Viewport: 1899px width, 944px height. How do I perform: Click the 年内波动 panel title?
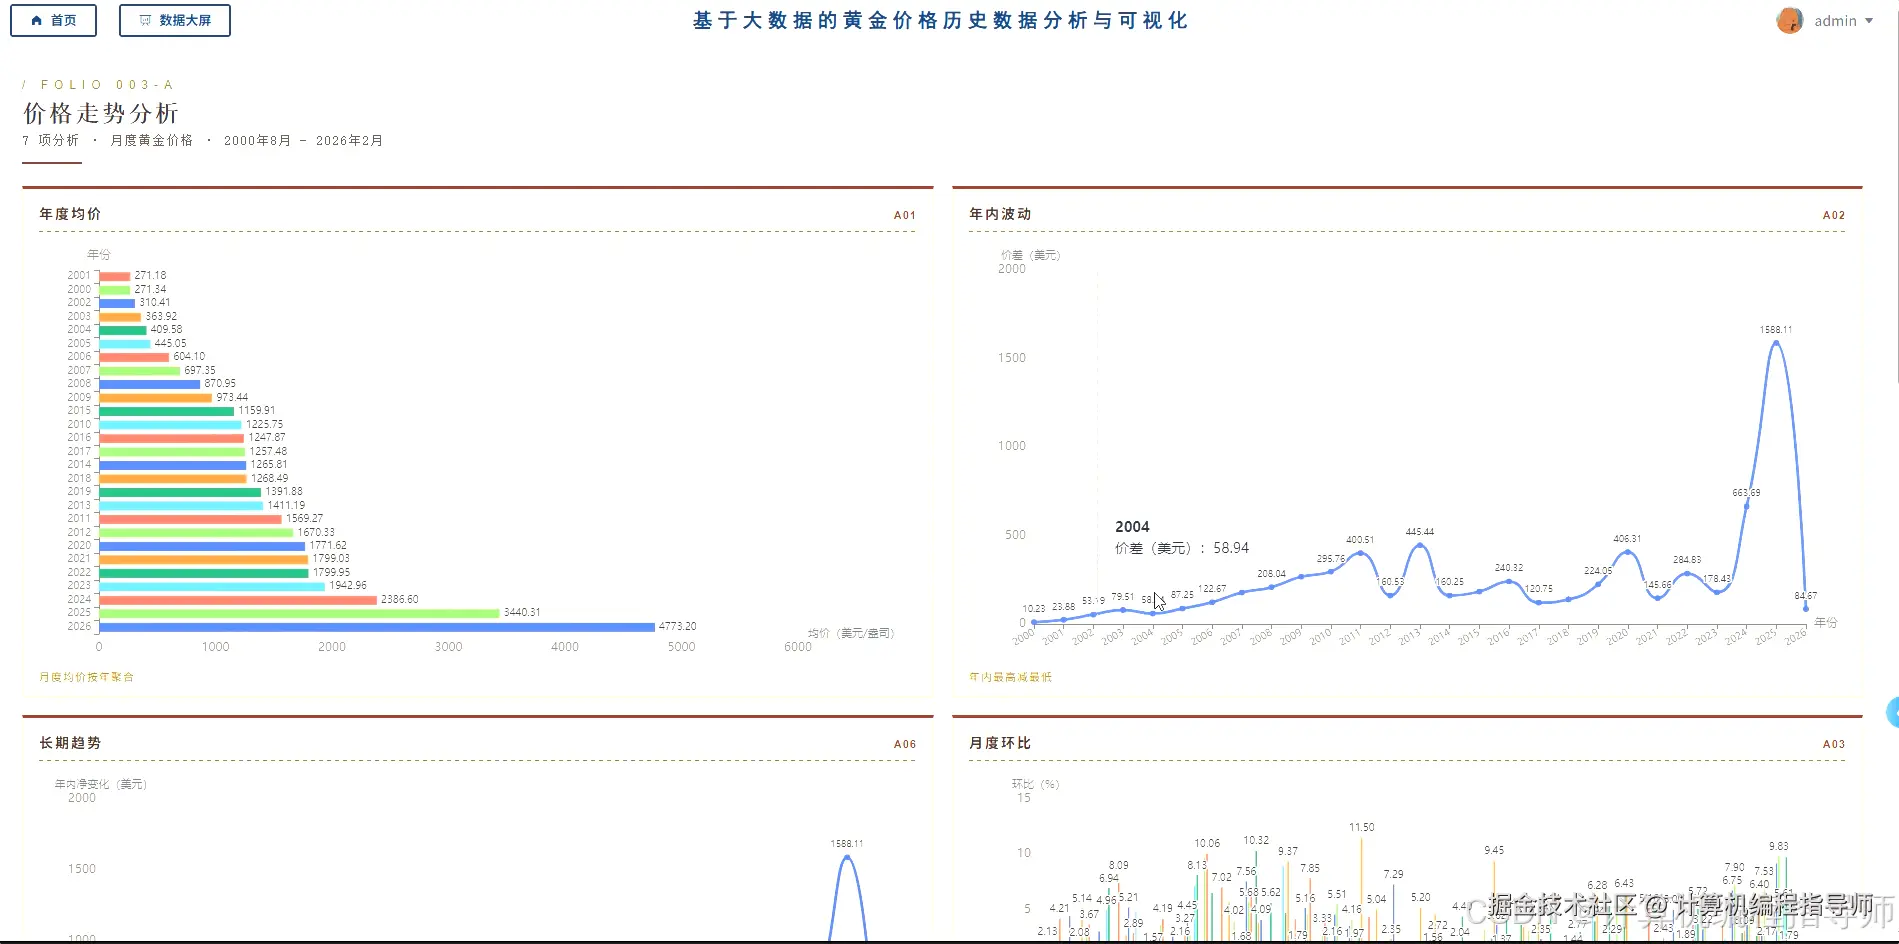pos(1000,214)
